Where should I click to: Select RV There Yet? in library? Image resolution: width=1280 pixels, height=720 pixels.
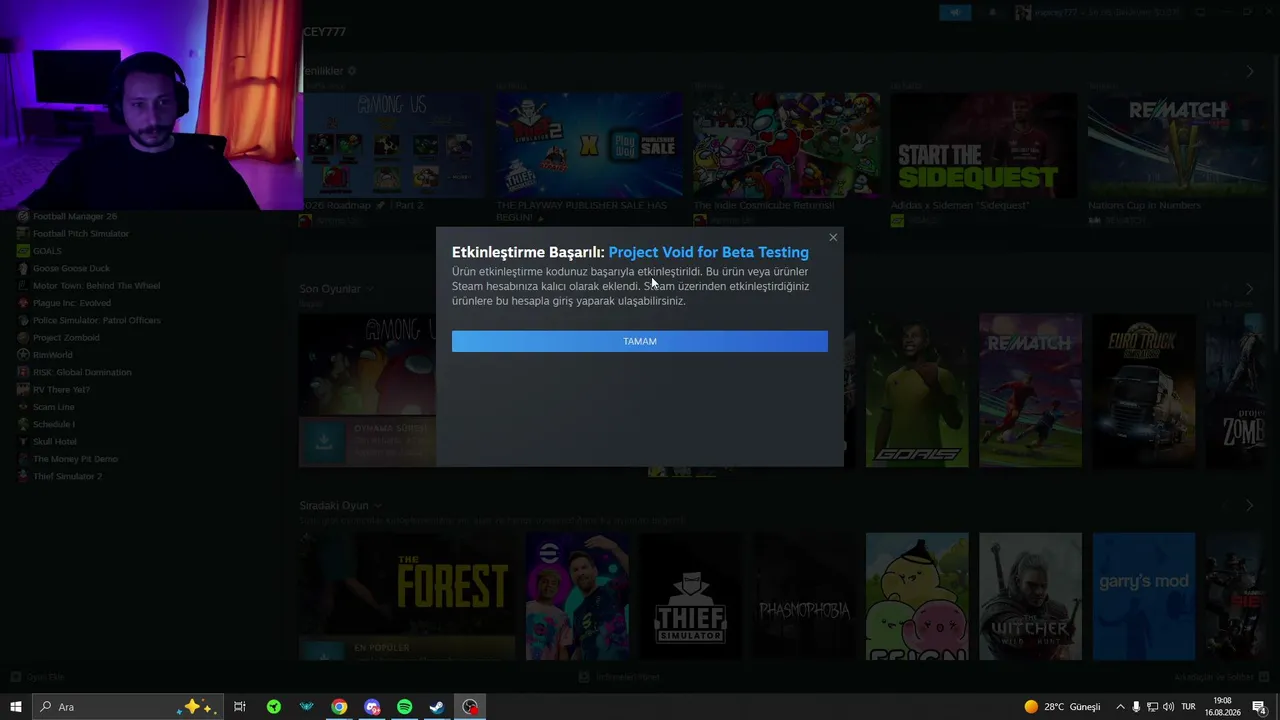61,389
